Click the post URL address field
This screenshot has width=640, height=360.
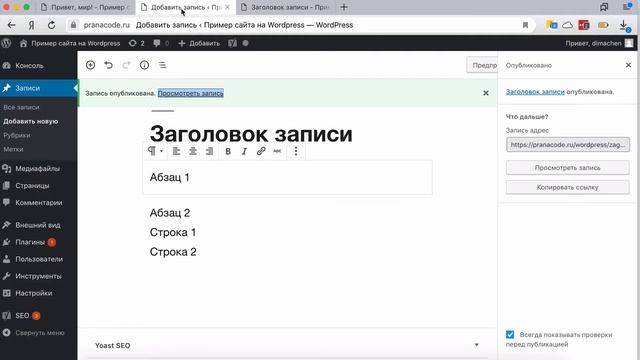(568, 144)
